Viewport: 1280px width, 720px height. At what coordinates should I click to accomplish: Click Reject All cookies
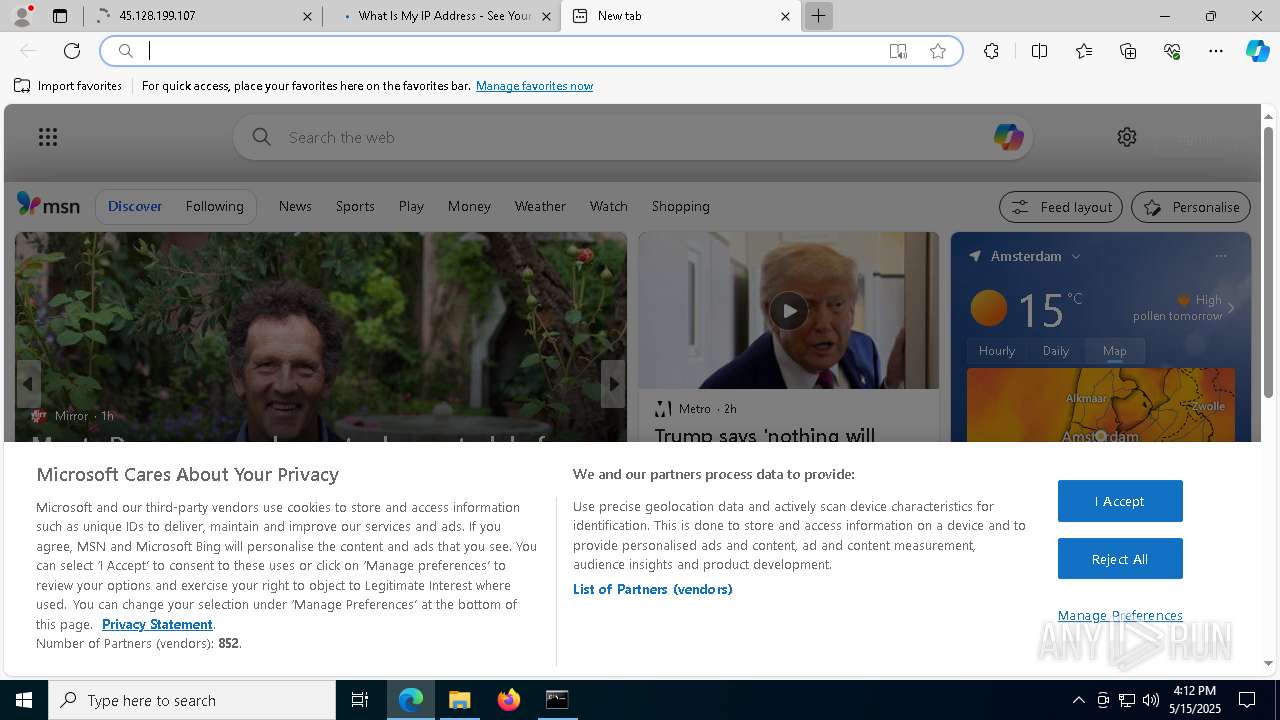point(1120,559)
